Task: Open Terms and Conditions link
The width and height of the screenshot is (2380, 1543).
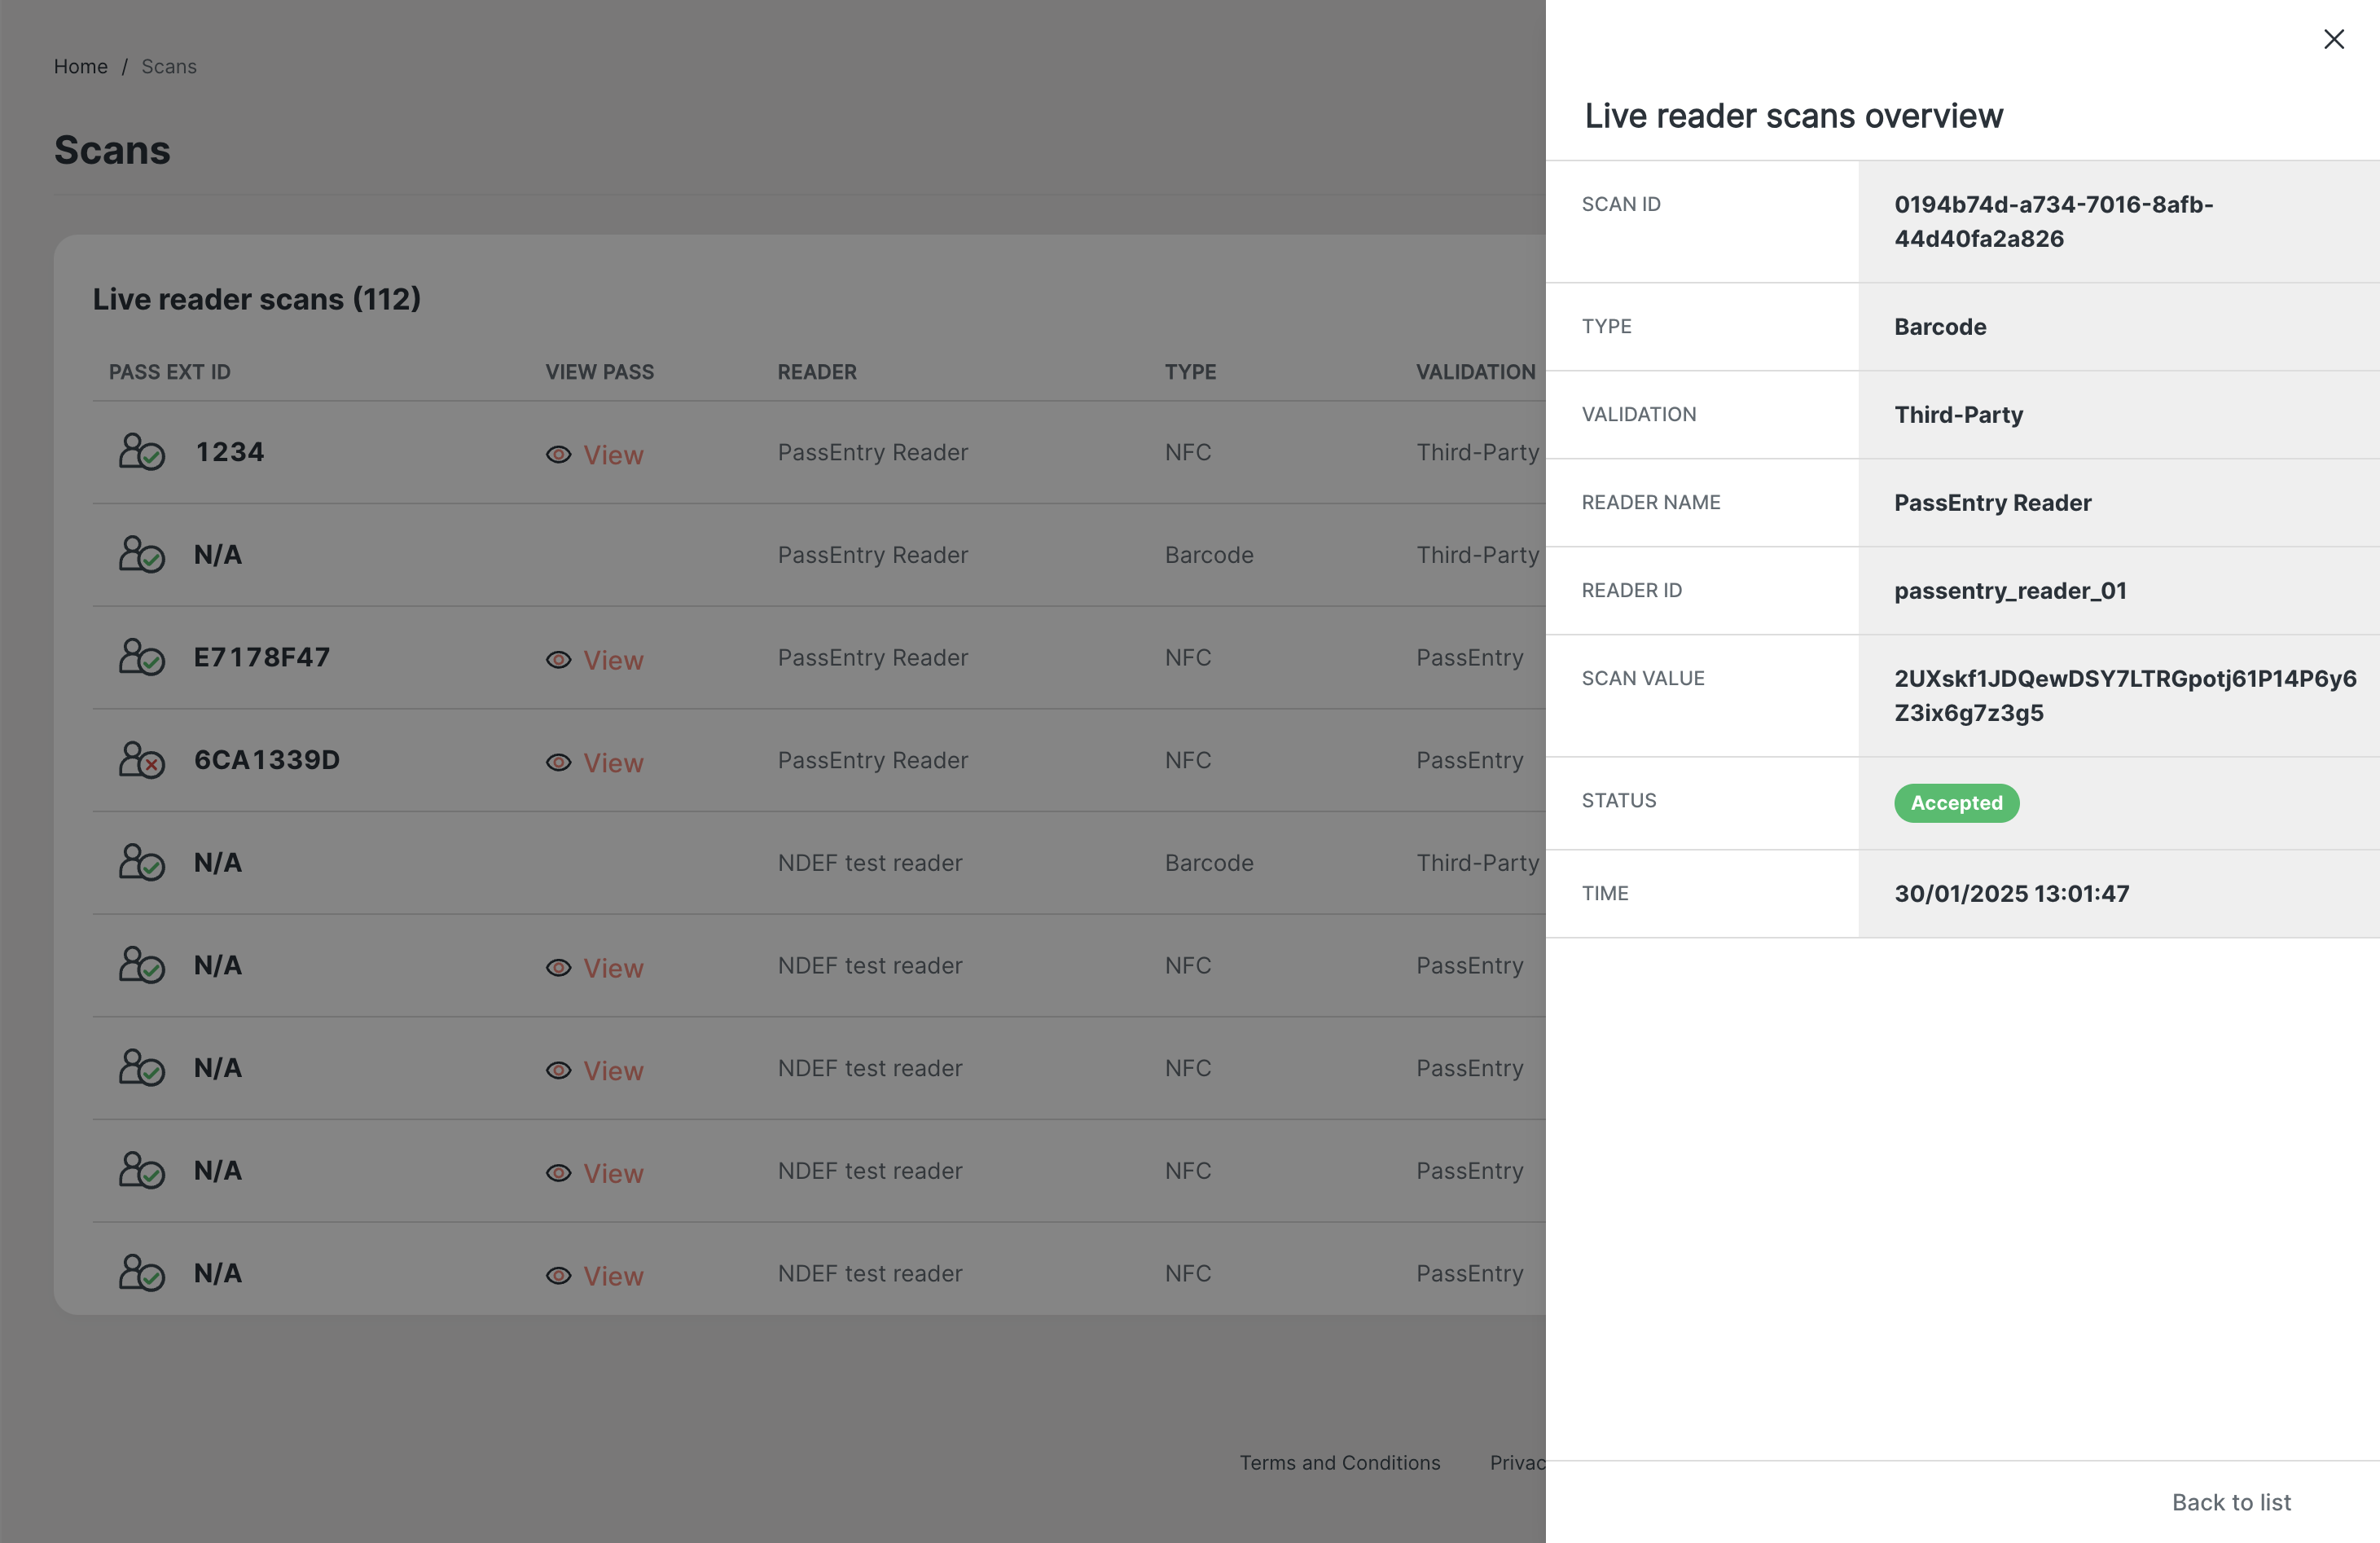Action: point(1339,1462)
